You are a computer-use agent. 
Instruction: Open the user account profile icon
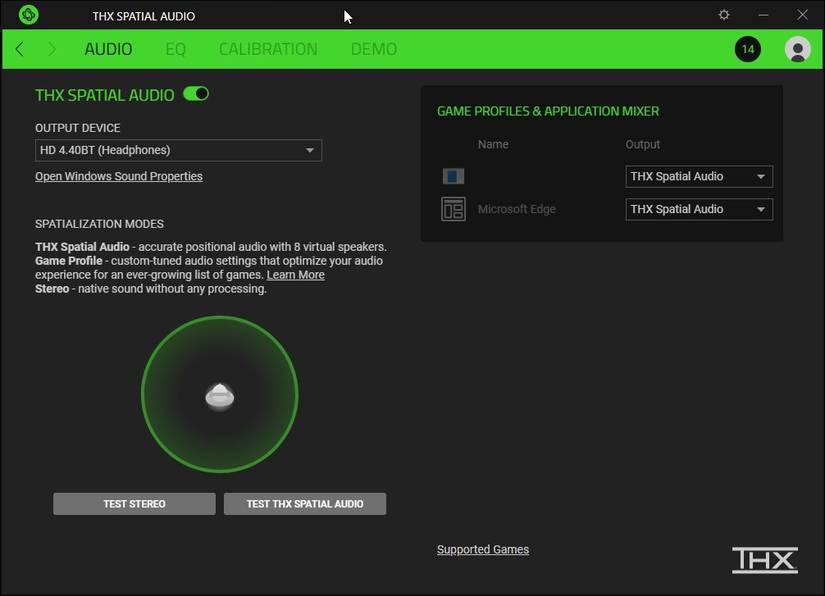(x=797, y=48)
